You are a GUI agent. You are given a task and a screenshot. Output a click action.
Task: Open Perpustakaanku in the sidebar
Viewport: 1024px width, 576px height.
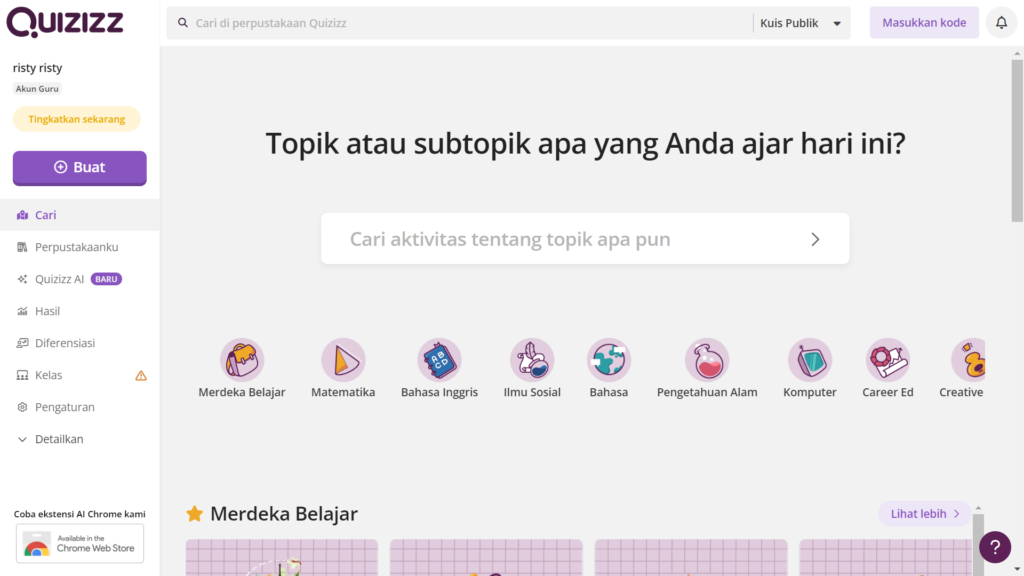coord(80,247)
